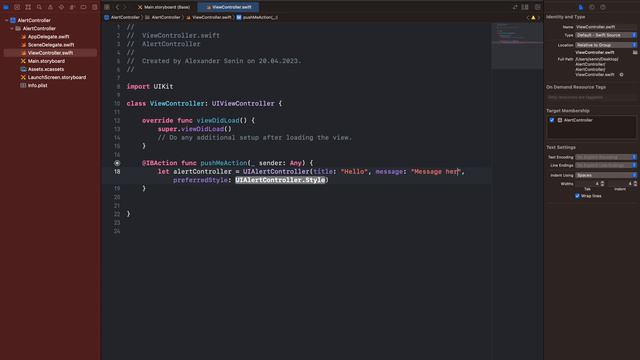Image resolution: width=640 pixels, height=360 pixels.
Task: Switch to the ViewController.swift tab
Action: tap(228, 7)
